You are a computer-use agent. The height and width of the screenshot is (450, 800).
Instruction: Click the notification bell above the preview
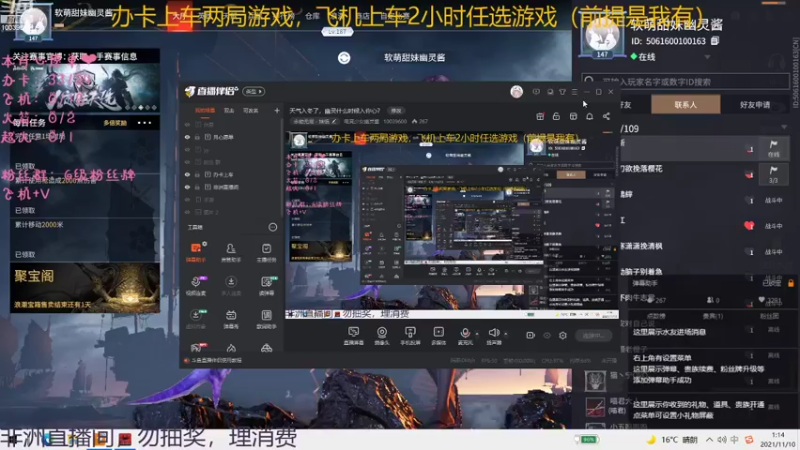point(589,116)
